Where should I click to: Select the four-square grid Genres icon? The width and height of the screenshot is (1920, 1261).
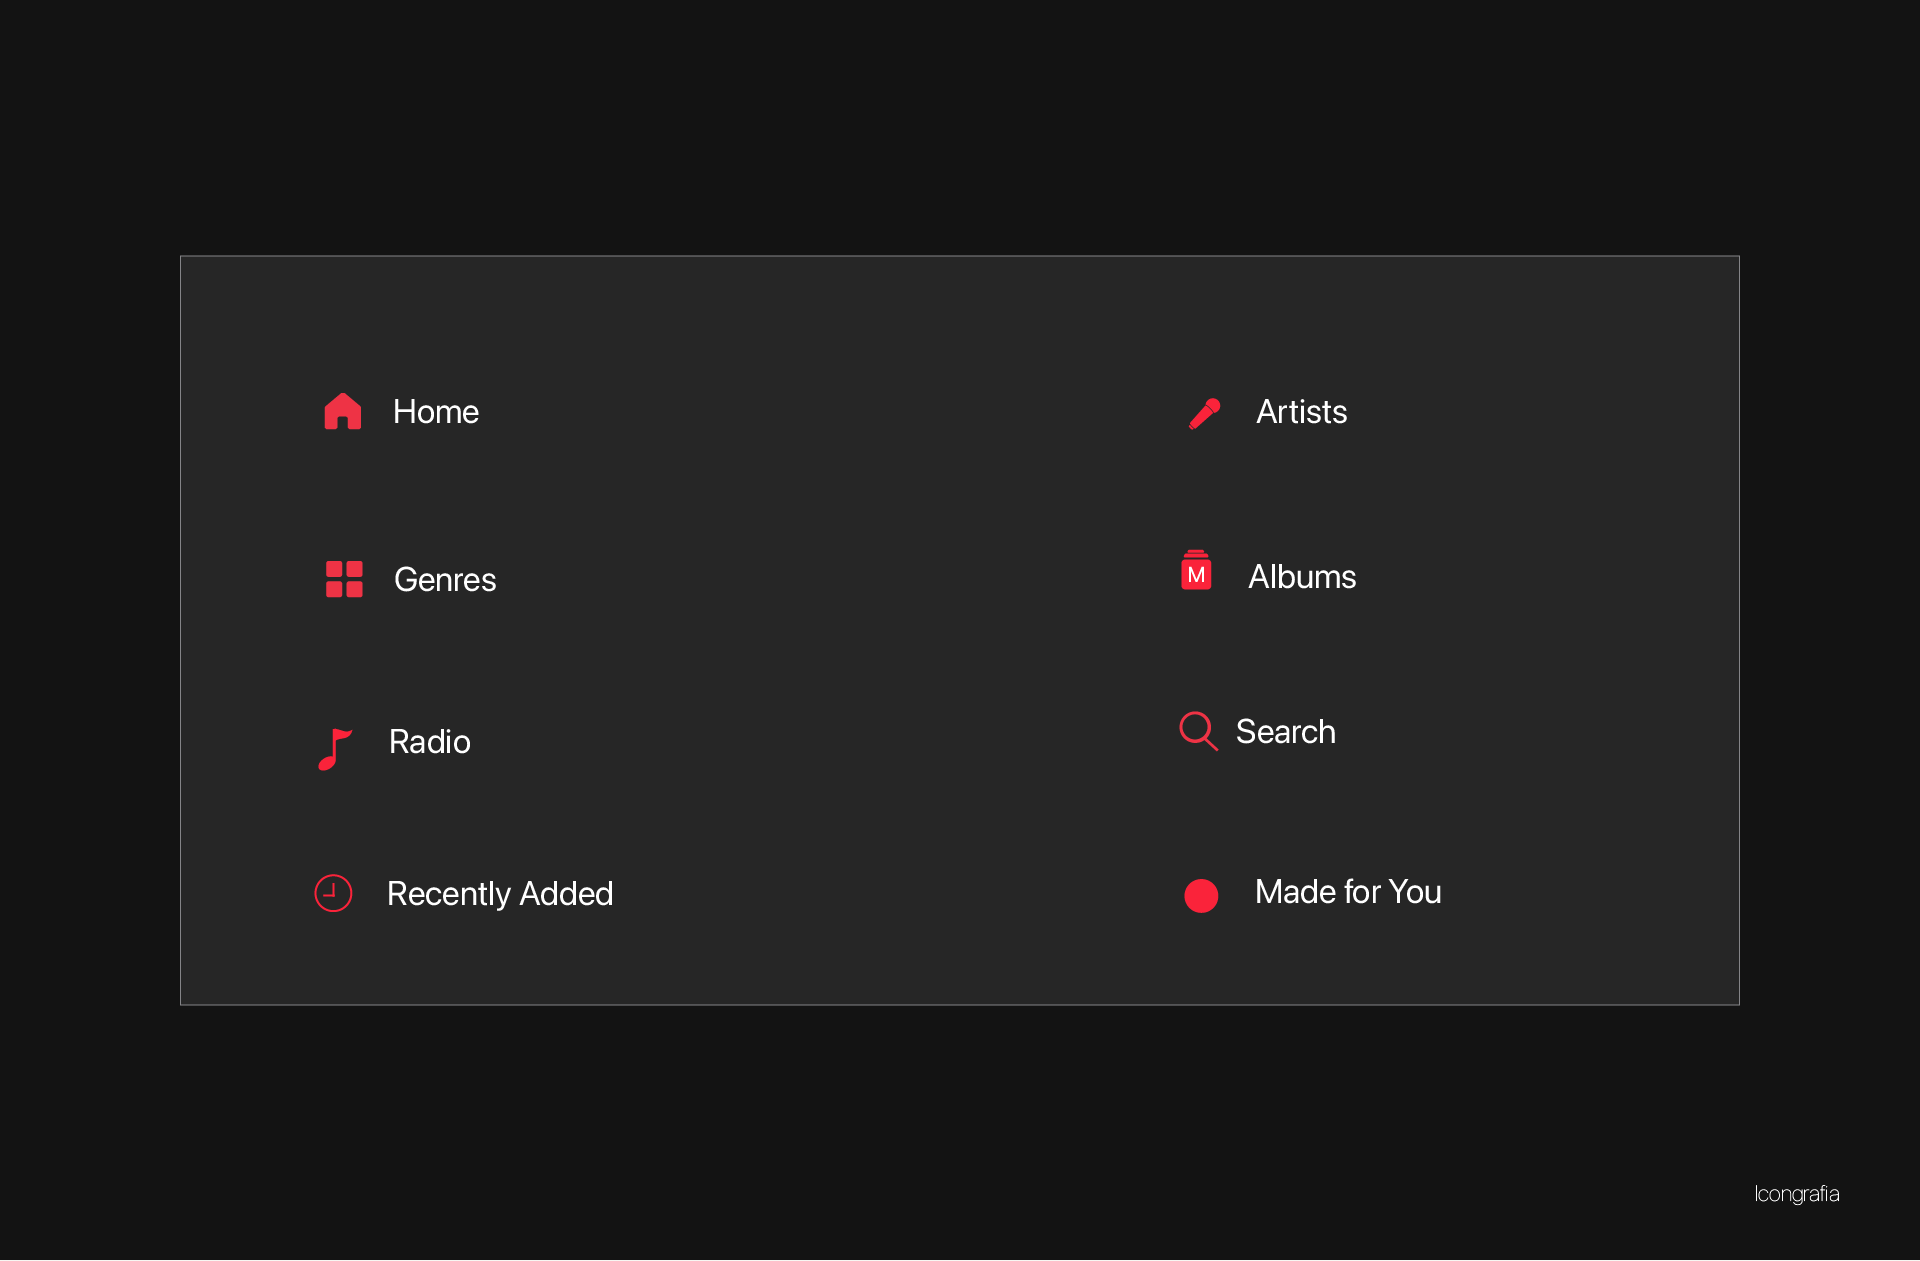344,579
